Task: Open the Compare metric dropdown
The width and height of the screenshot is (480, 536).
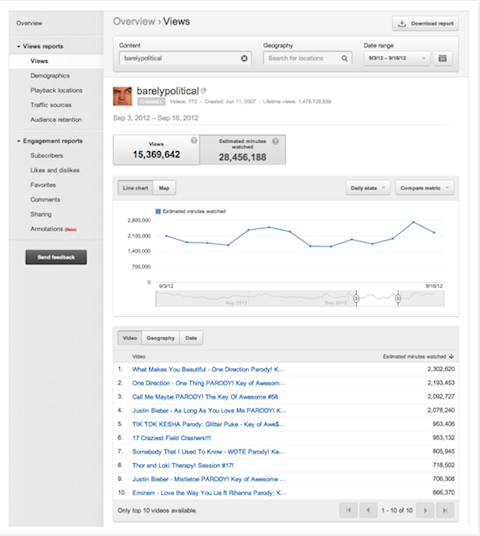Action: click(x=424, y=188)
